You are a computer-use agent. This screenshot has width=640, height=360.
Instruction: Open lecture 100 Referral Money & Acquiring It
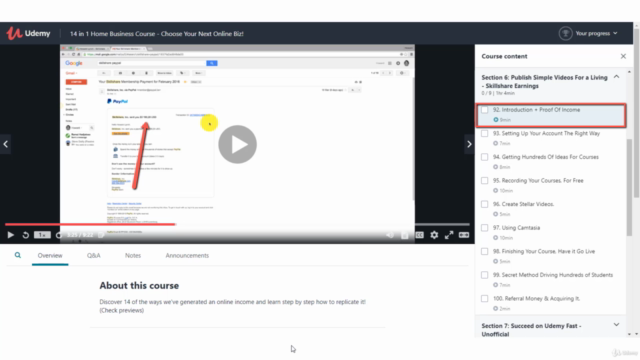click(551, 304)
